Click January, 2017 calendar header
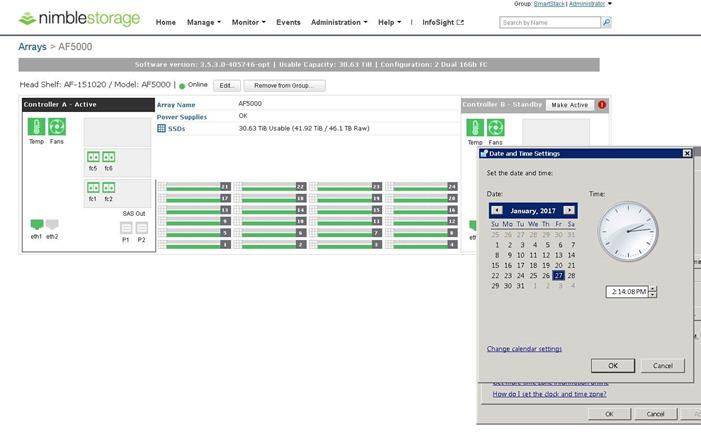Image resolution: width=701 pixels, height=445 pixels. [x=532, y=211]
